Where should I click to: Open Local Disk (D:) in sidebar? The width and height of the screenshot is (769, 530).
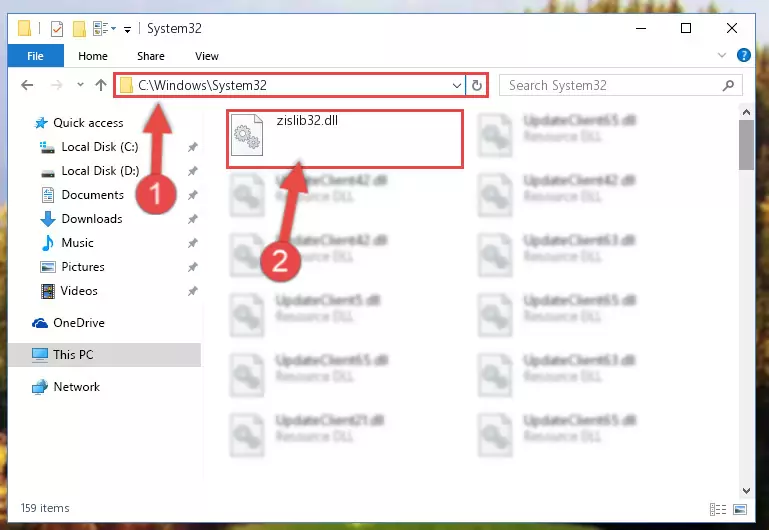pos(100,171)
